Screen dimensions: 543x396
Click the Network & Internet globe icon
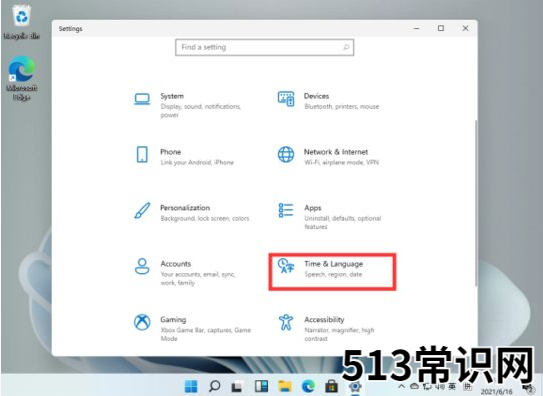pos(286,154)
